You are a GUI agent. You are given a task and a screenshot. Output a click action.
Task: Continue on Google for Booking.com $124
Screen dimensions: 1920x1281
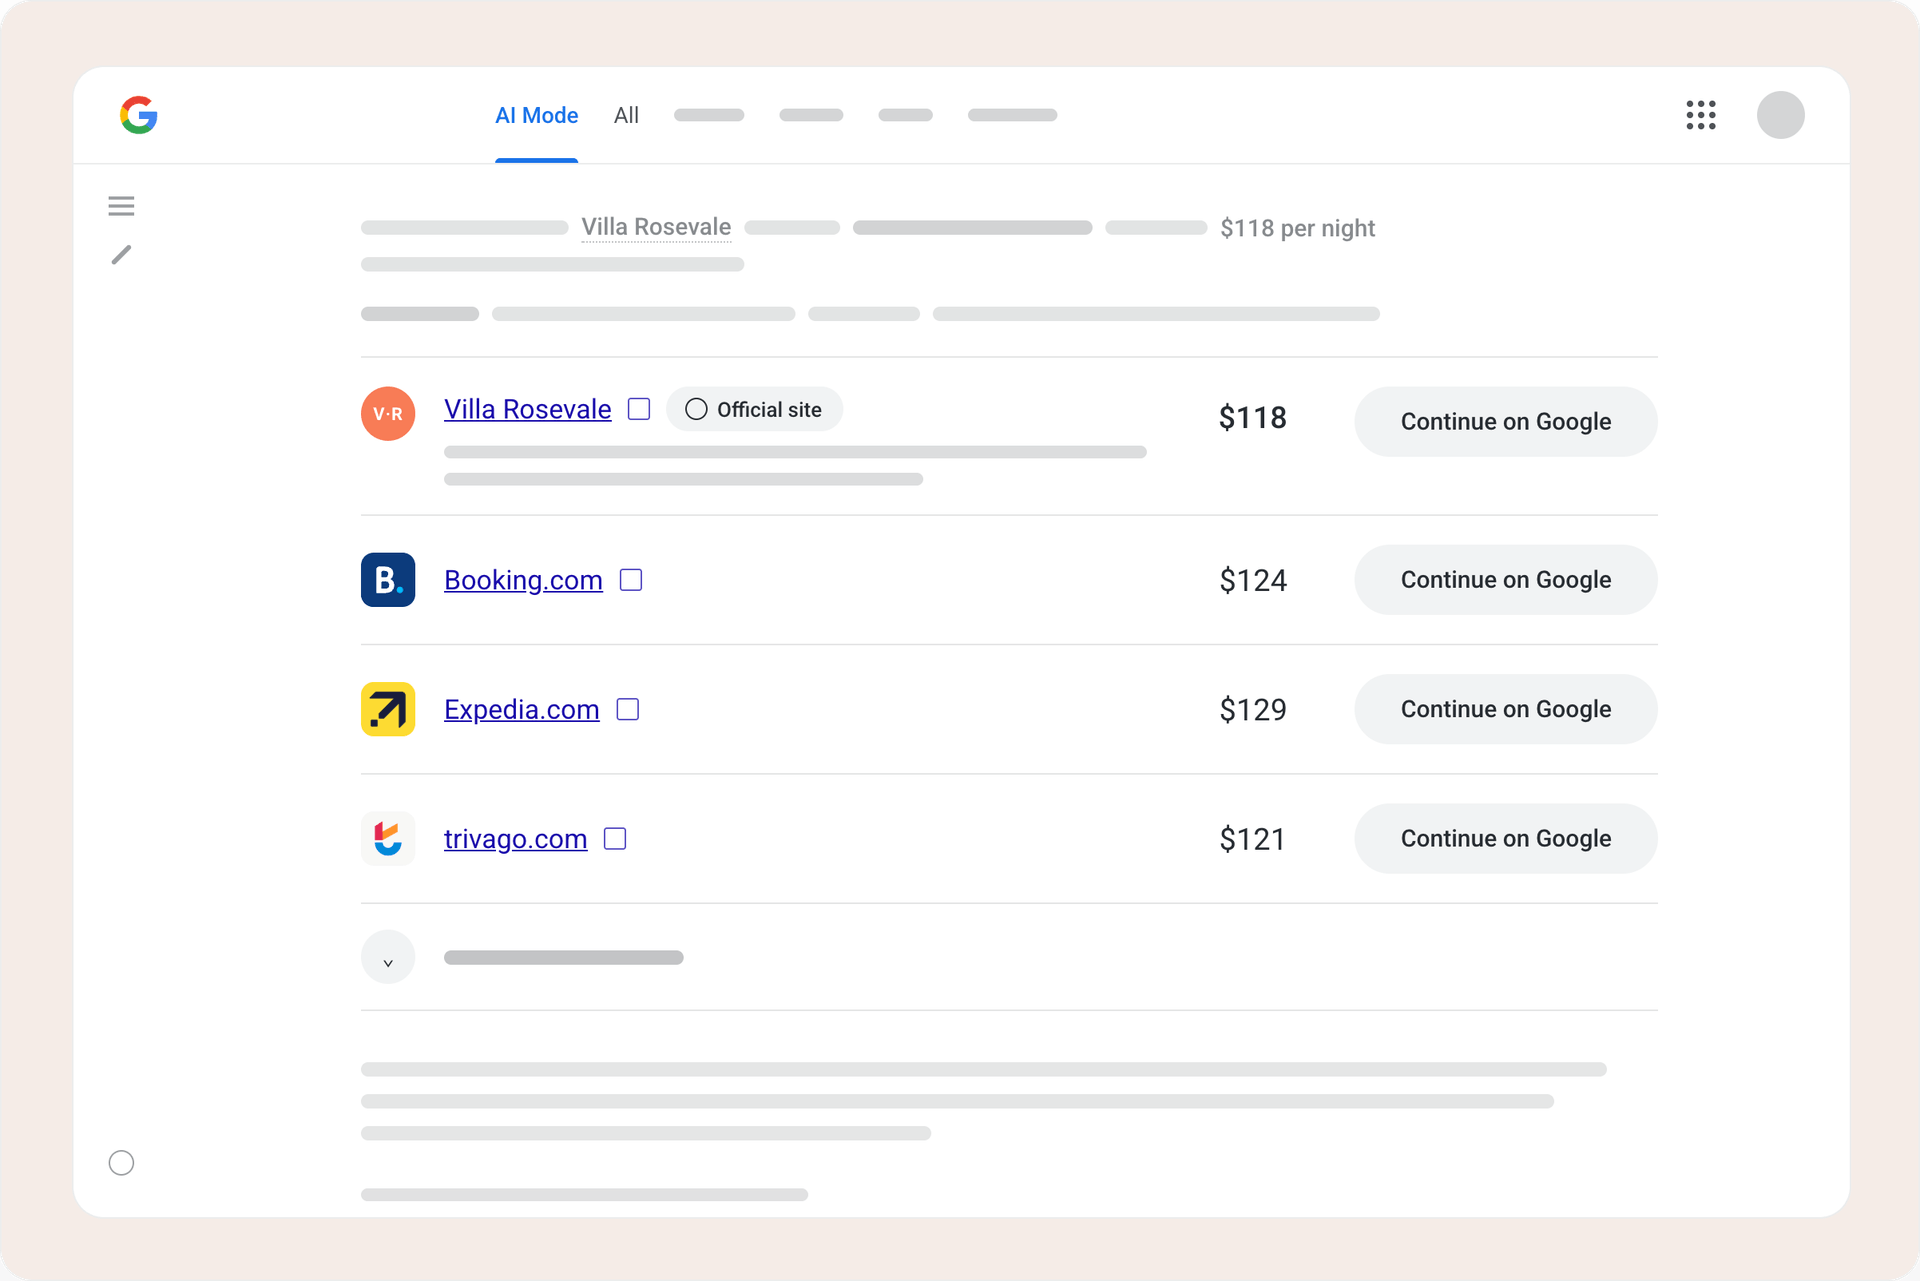tap(1505, 580)
